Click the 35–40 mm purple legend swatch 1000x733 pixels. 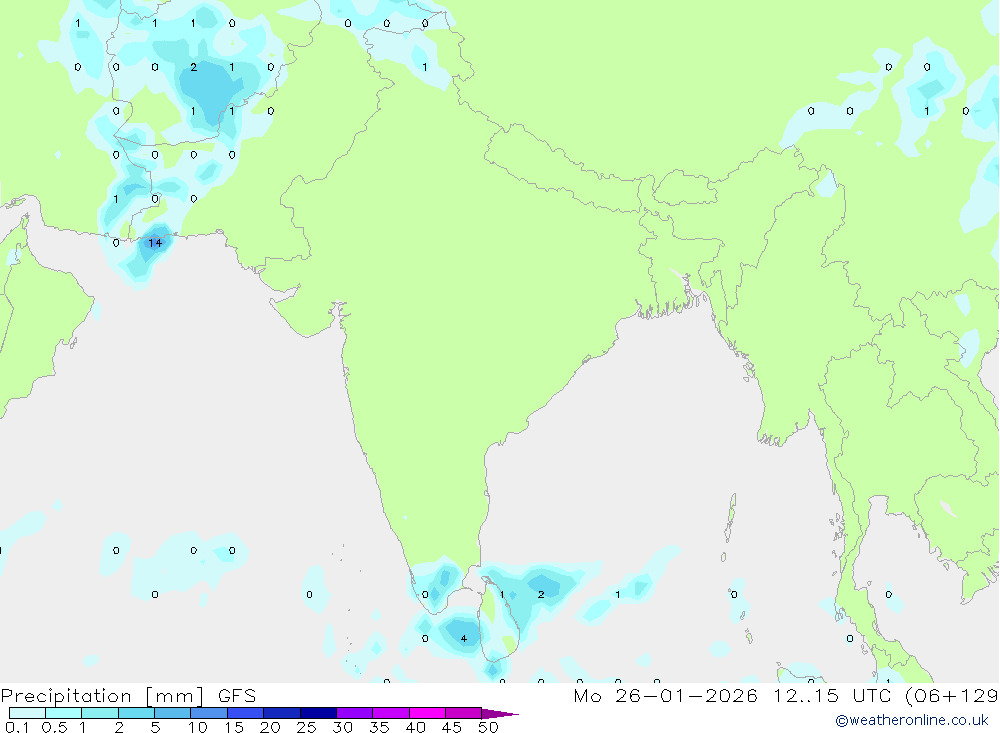390,713
